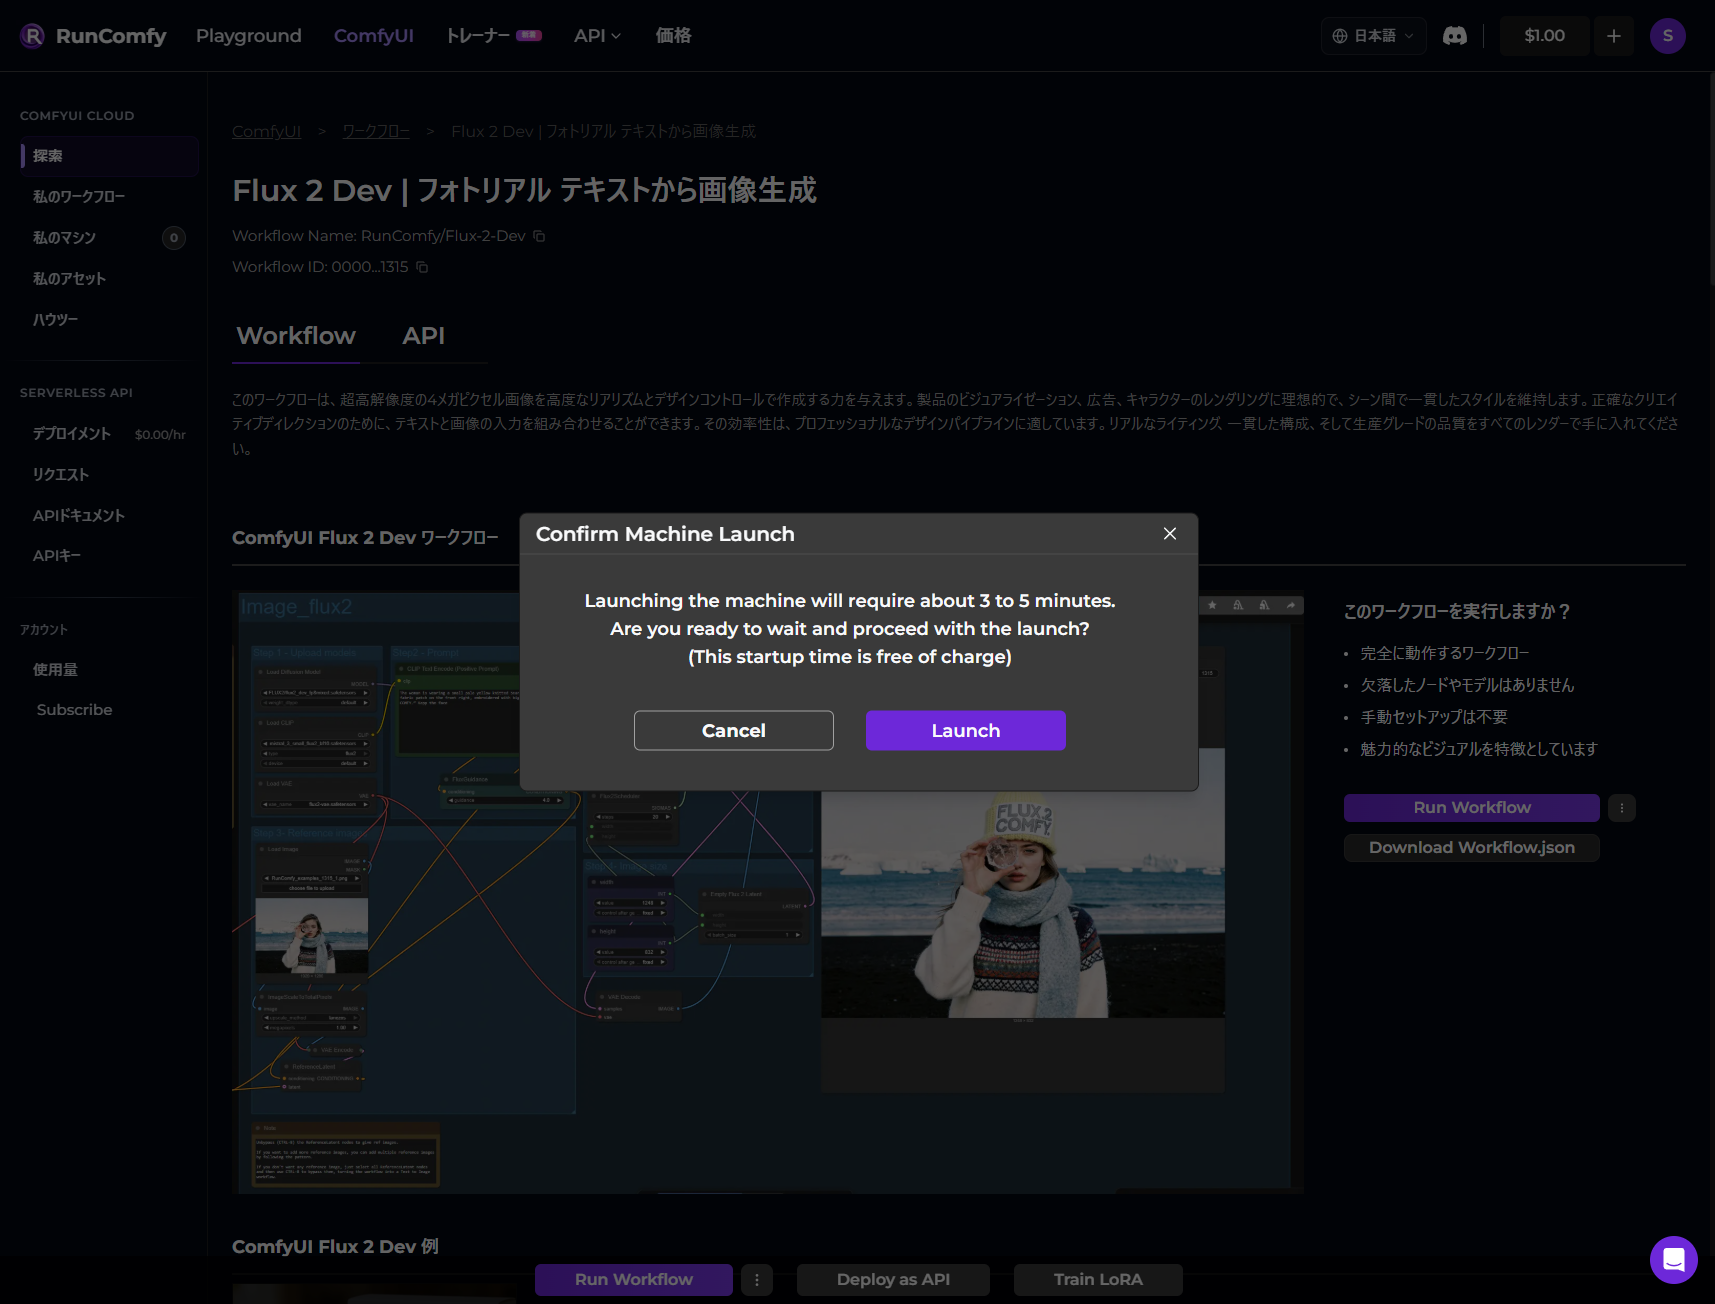
Task: Click the workflow output image preview
Action: [1022, 900]
